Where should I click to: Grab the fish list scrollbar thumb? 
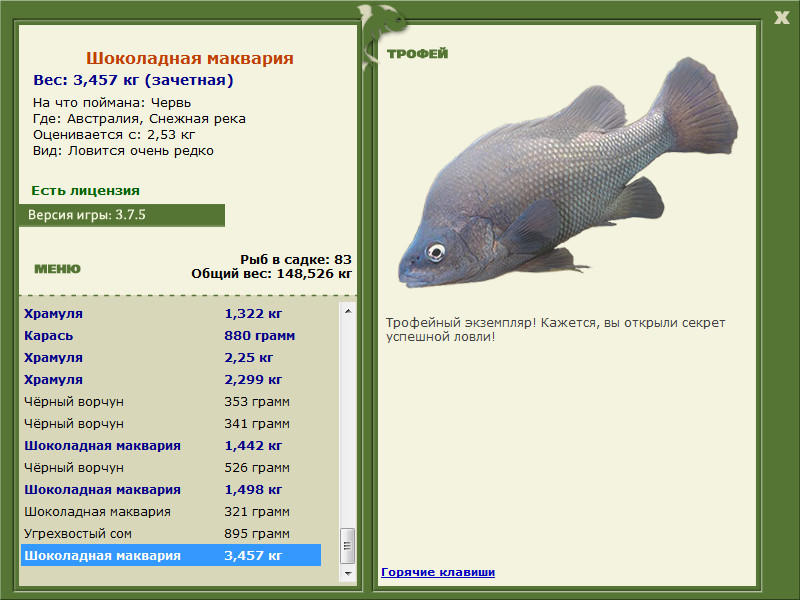point(348,546)
